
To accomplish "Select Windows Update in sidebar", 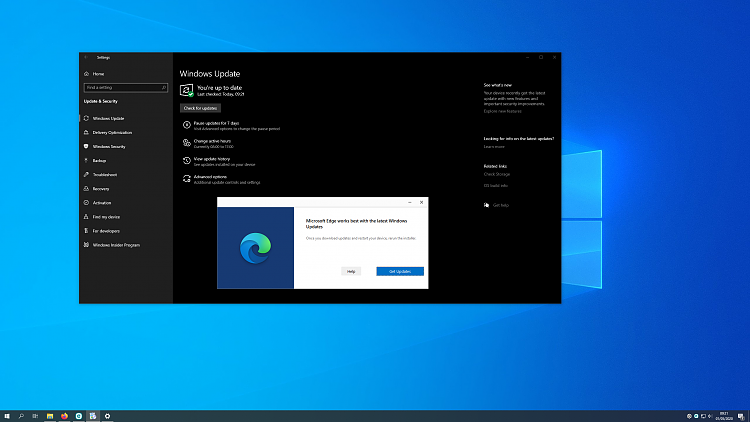I will (x=109, y=118).
